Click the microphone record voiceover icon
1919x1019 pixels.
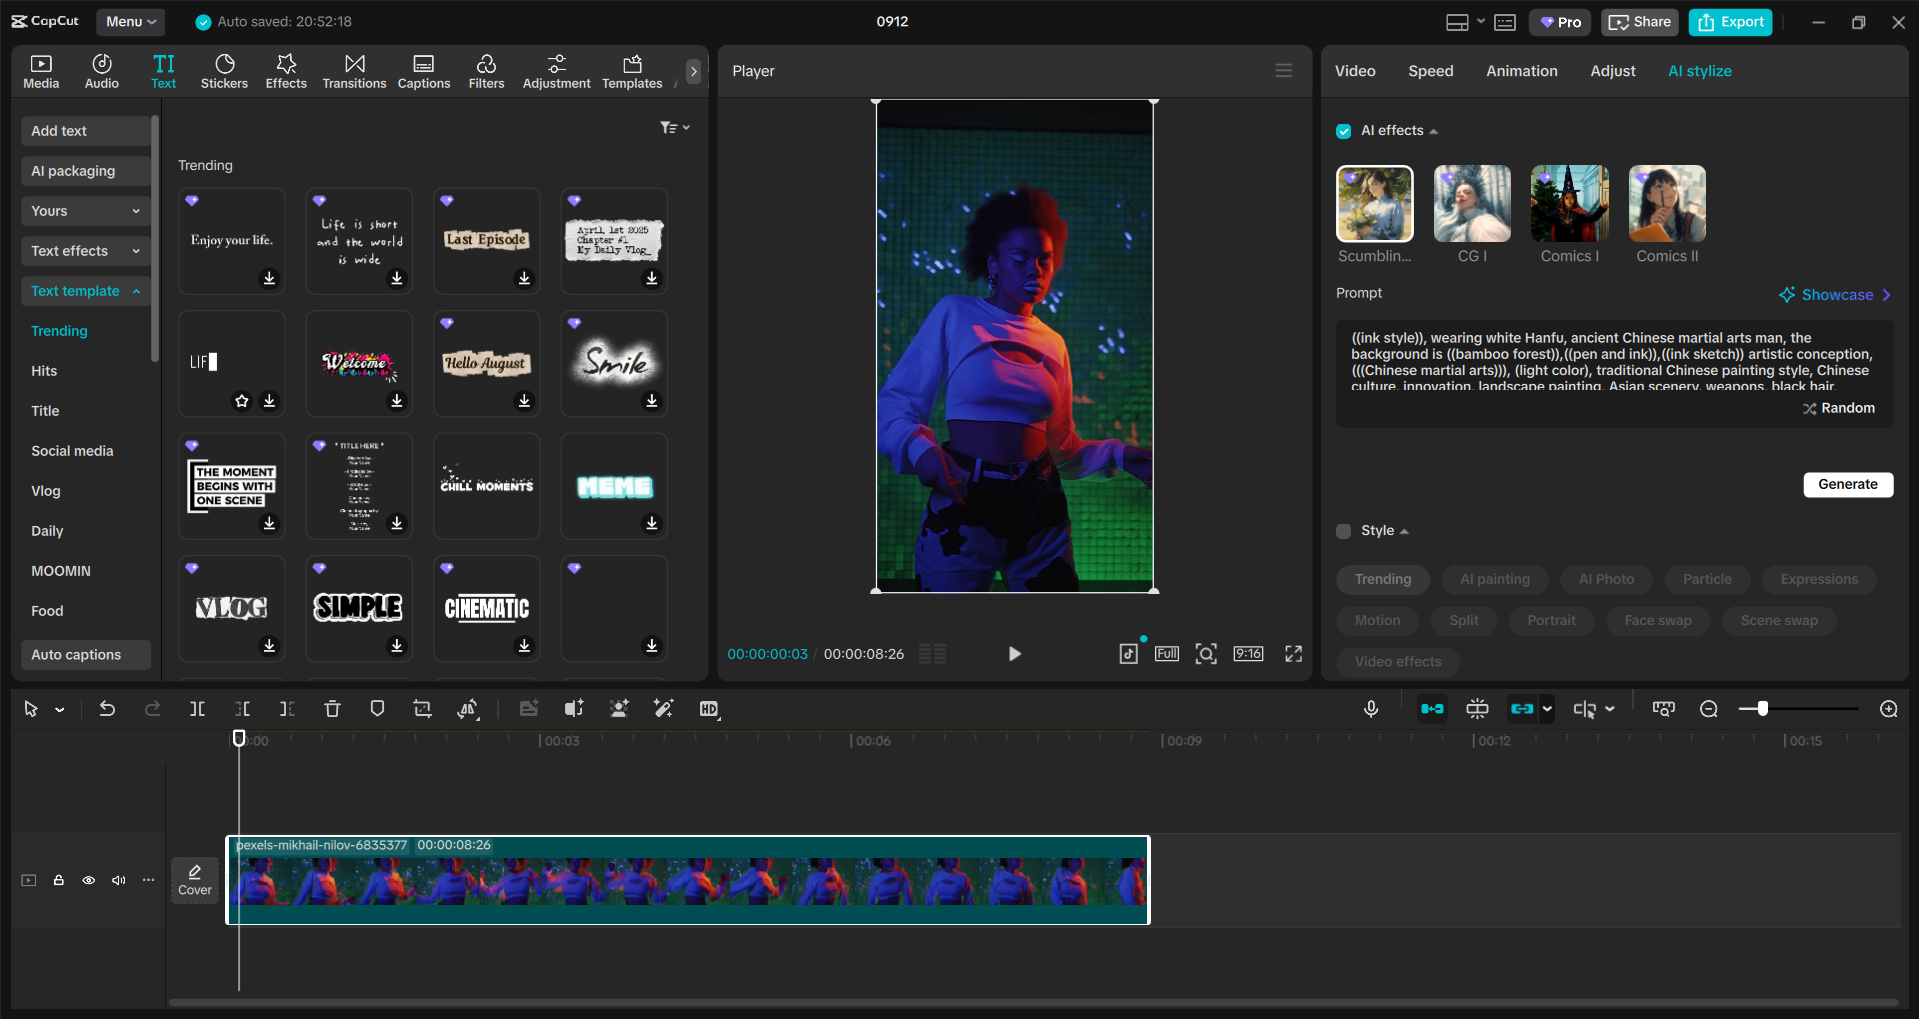1371,709
